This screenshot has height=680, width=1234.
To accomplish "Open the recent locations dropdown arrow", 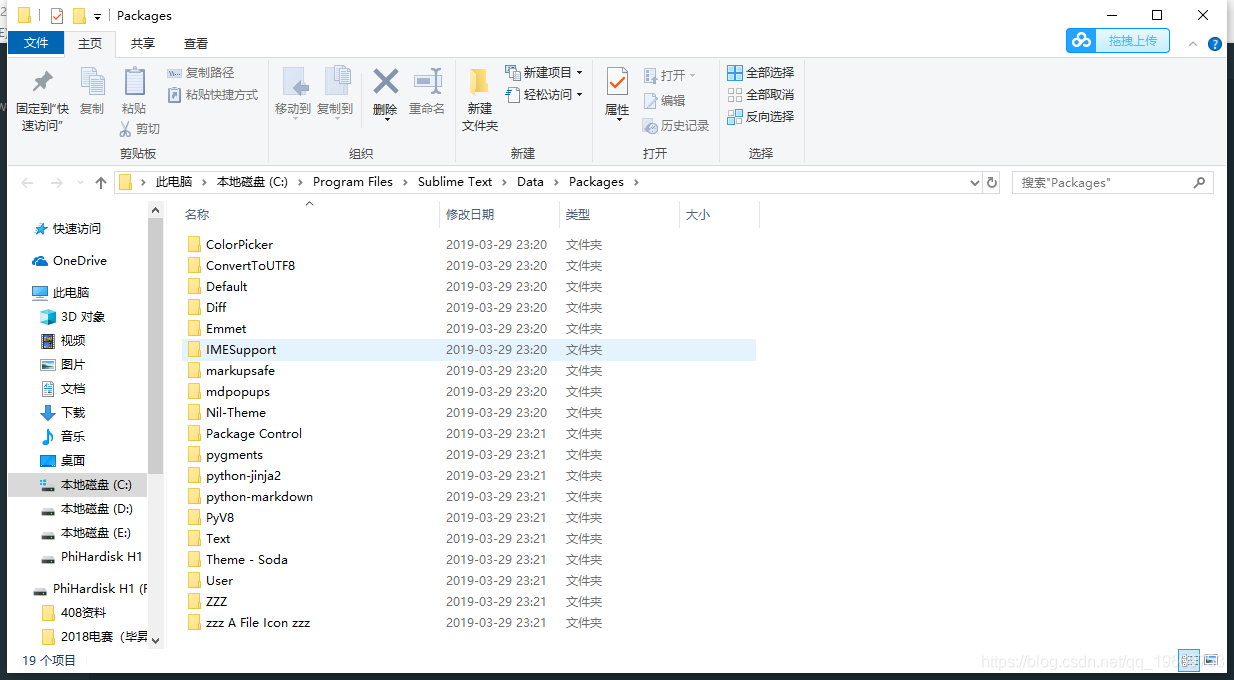I will [79, 183].
